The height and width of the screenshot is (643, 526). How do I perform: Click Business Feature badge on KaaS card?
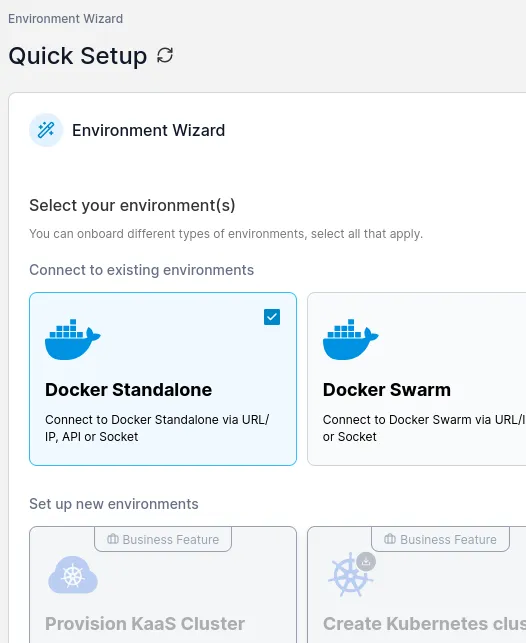163,539
